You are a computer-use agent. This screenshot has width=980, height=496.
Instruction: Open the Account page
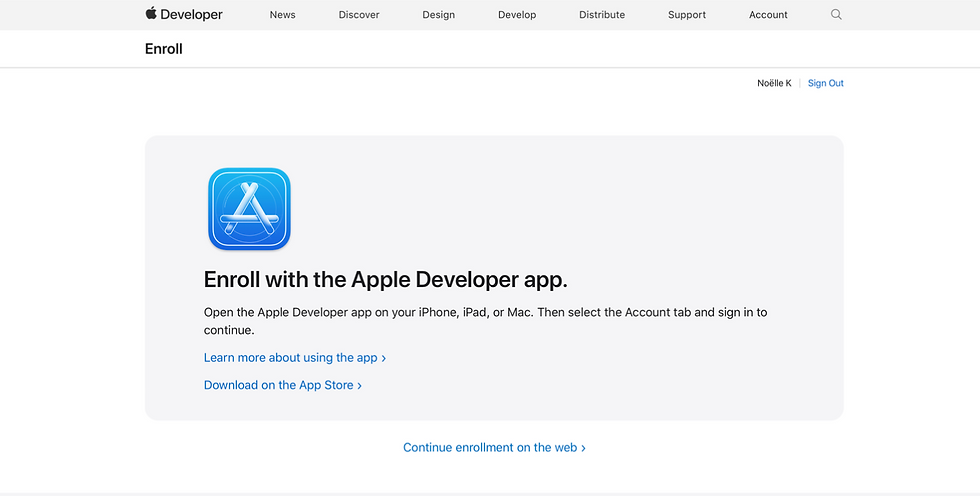coord(768,14)
